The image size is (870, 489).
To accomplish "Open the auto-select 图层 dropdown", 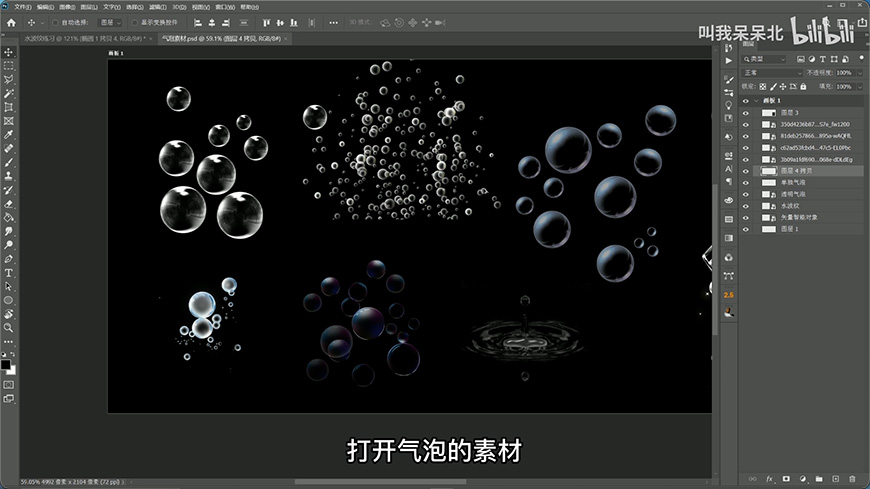I will coord(110,23).
